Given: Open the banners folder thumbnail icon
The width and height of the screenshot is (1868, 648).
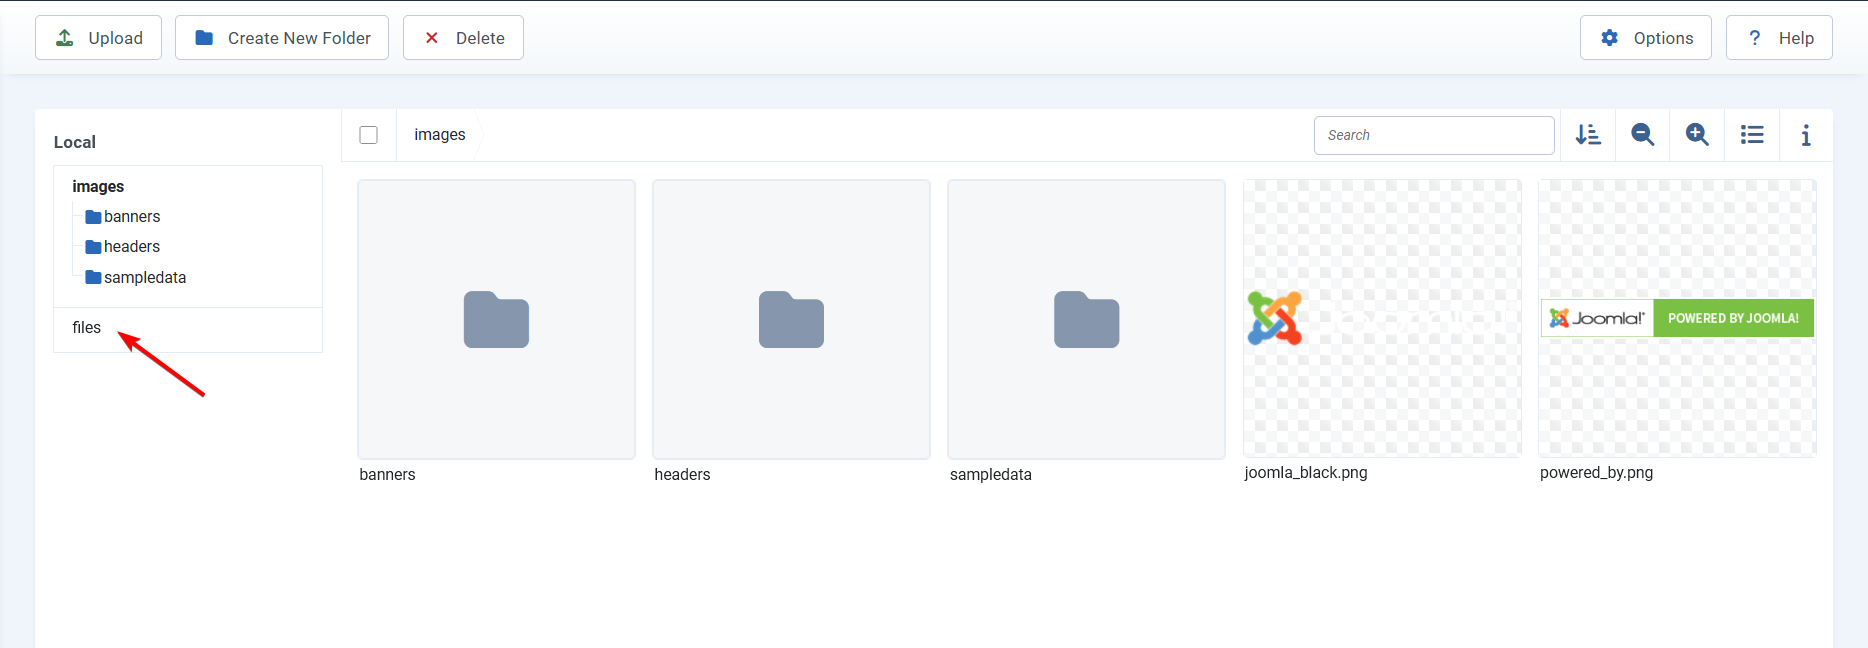Looking at the screenshot, I should 496,320.
